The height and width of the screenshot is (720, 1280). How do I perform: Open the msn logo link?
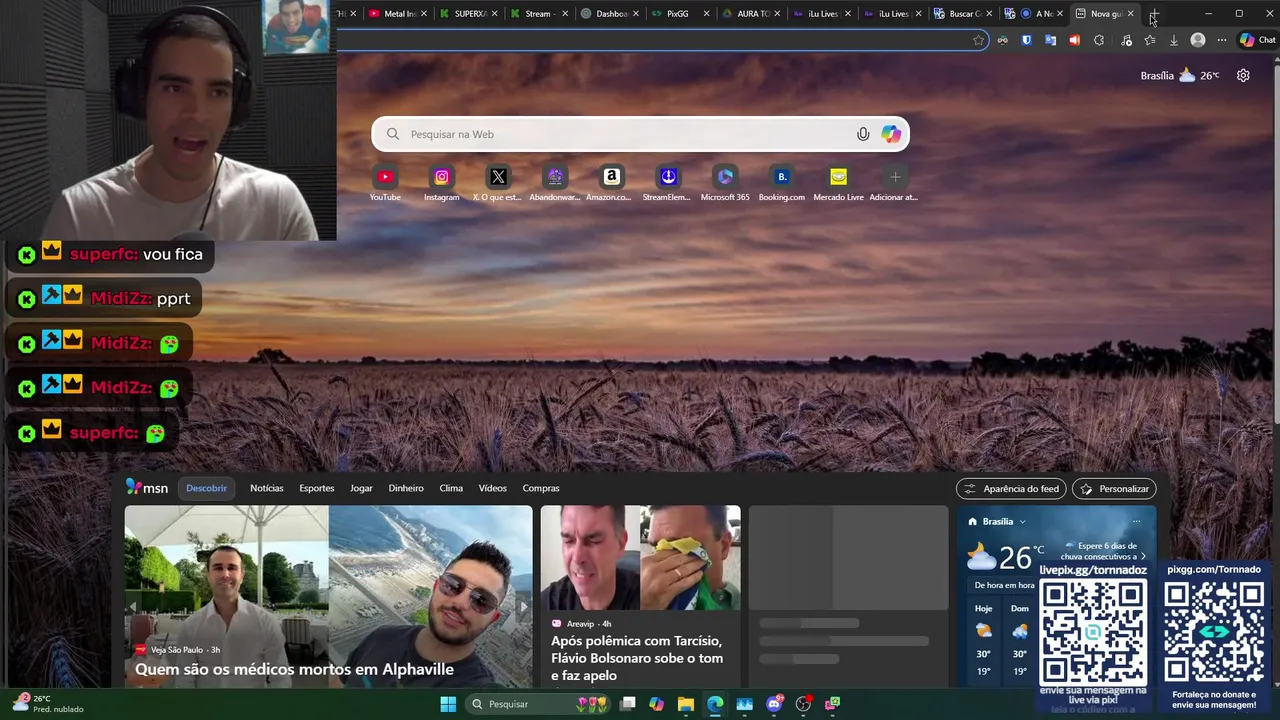pos(147,488)
